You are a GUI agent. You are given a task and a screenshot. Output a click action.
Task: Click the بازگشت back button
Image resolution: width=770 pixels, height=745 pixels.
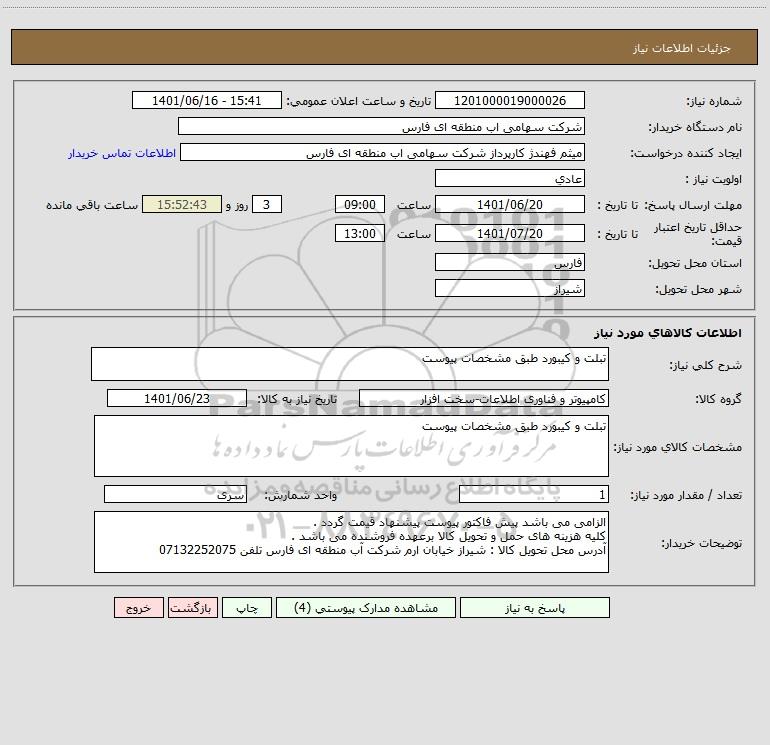[192, 607]
